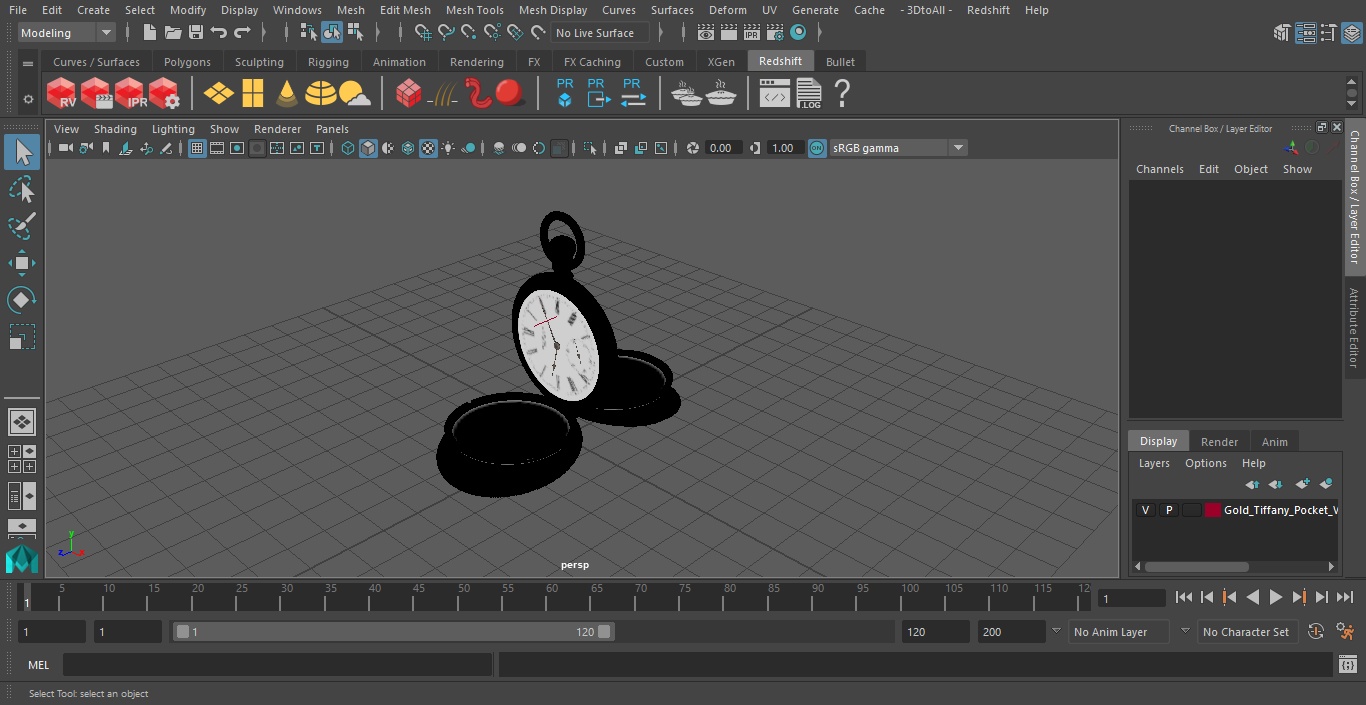The width and height of the screenshot is (1366, 705).
Task: Open the Channels menu in Channel Box
Action: point(1159,169)
